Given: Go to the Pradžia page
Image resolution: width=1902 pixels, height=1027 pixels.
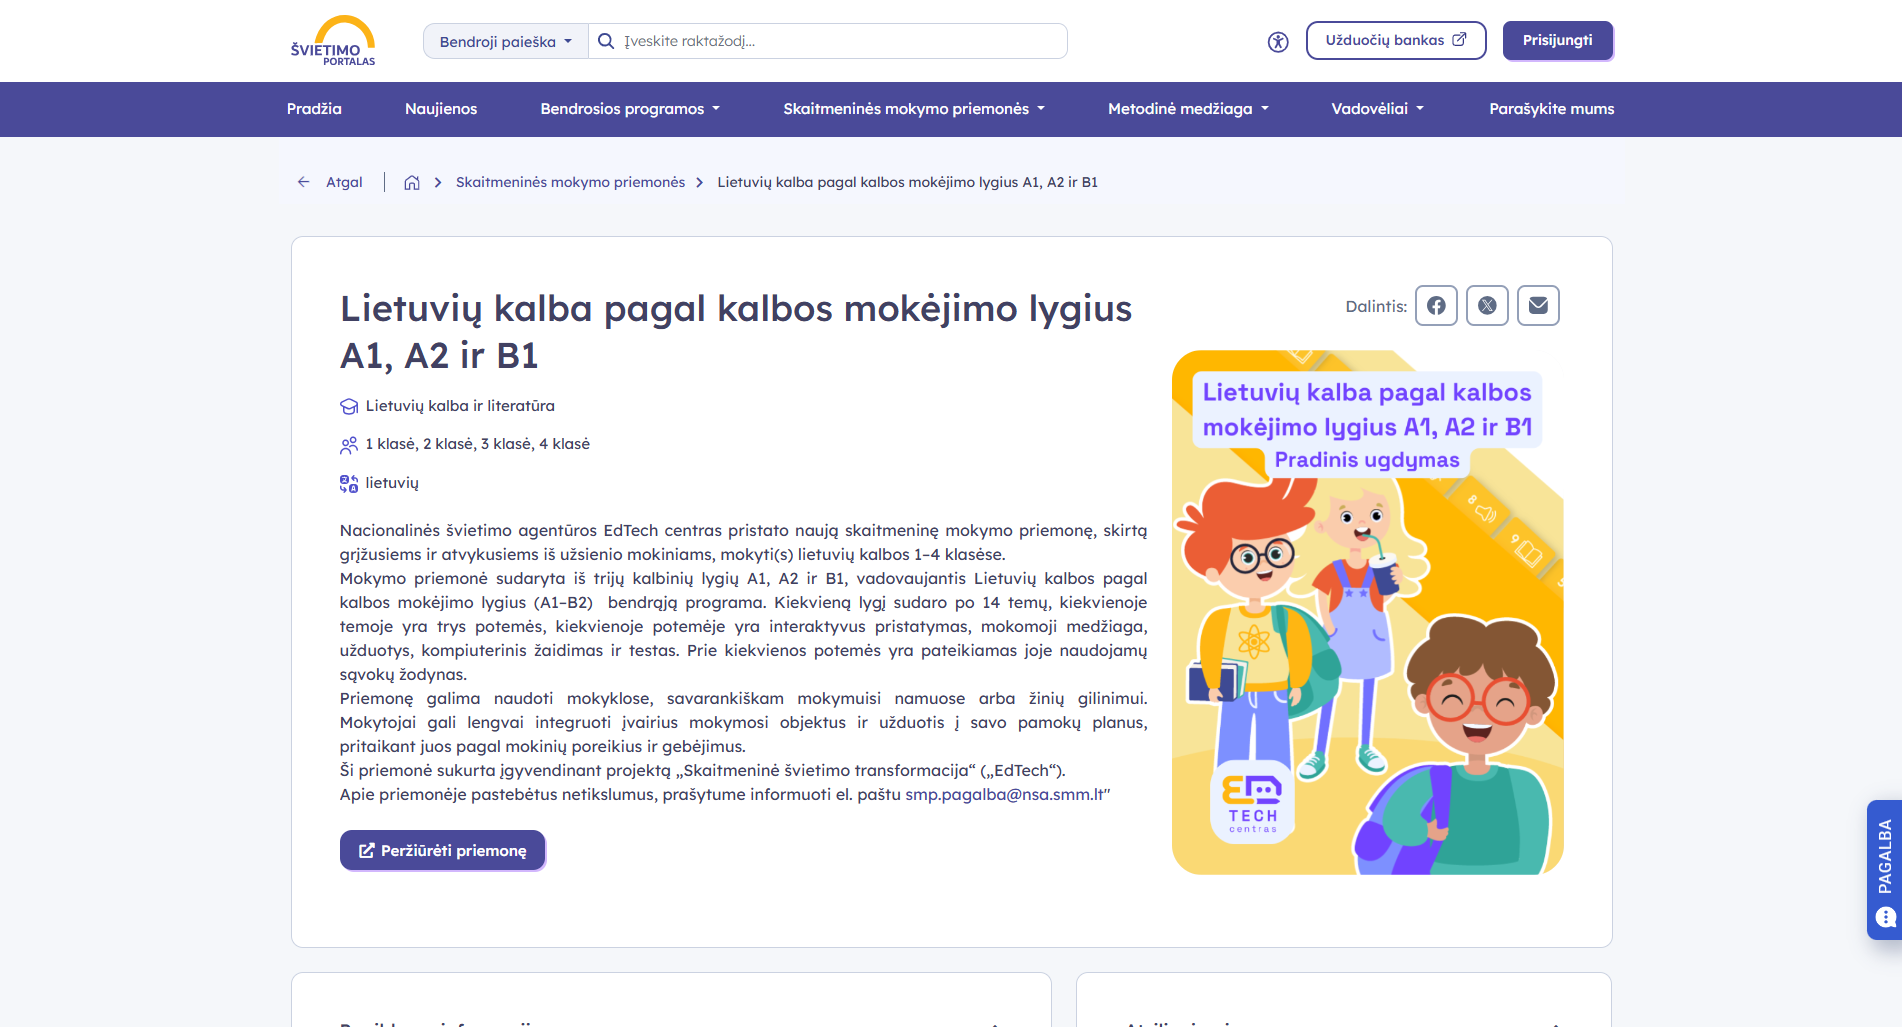Looking at the screenshot, I should (x=314, y=109).
